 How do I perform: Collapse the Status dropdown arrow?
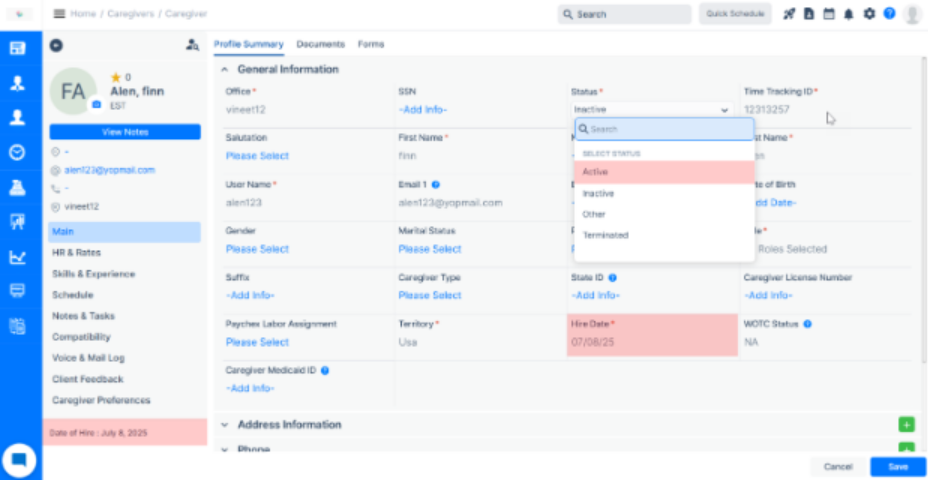click(724, 110)
